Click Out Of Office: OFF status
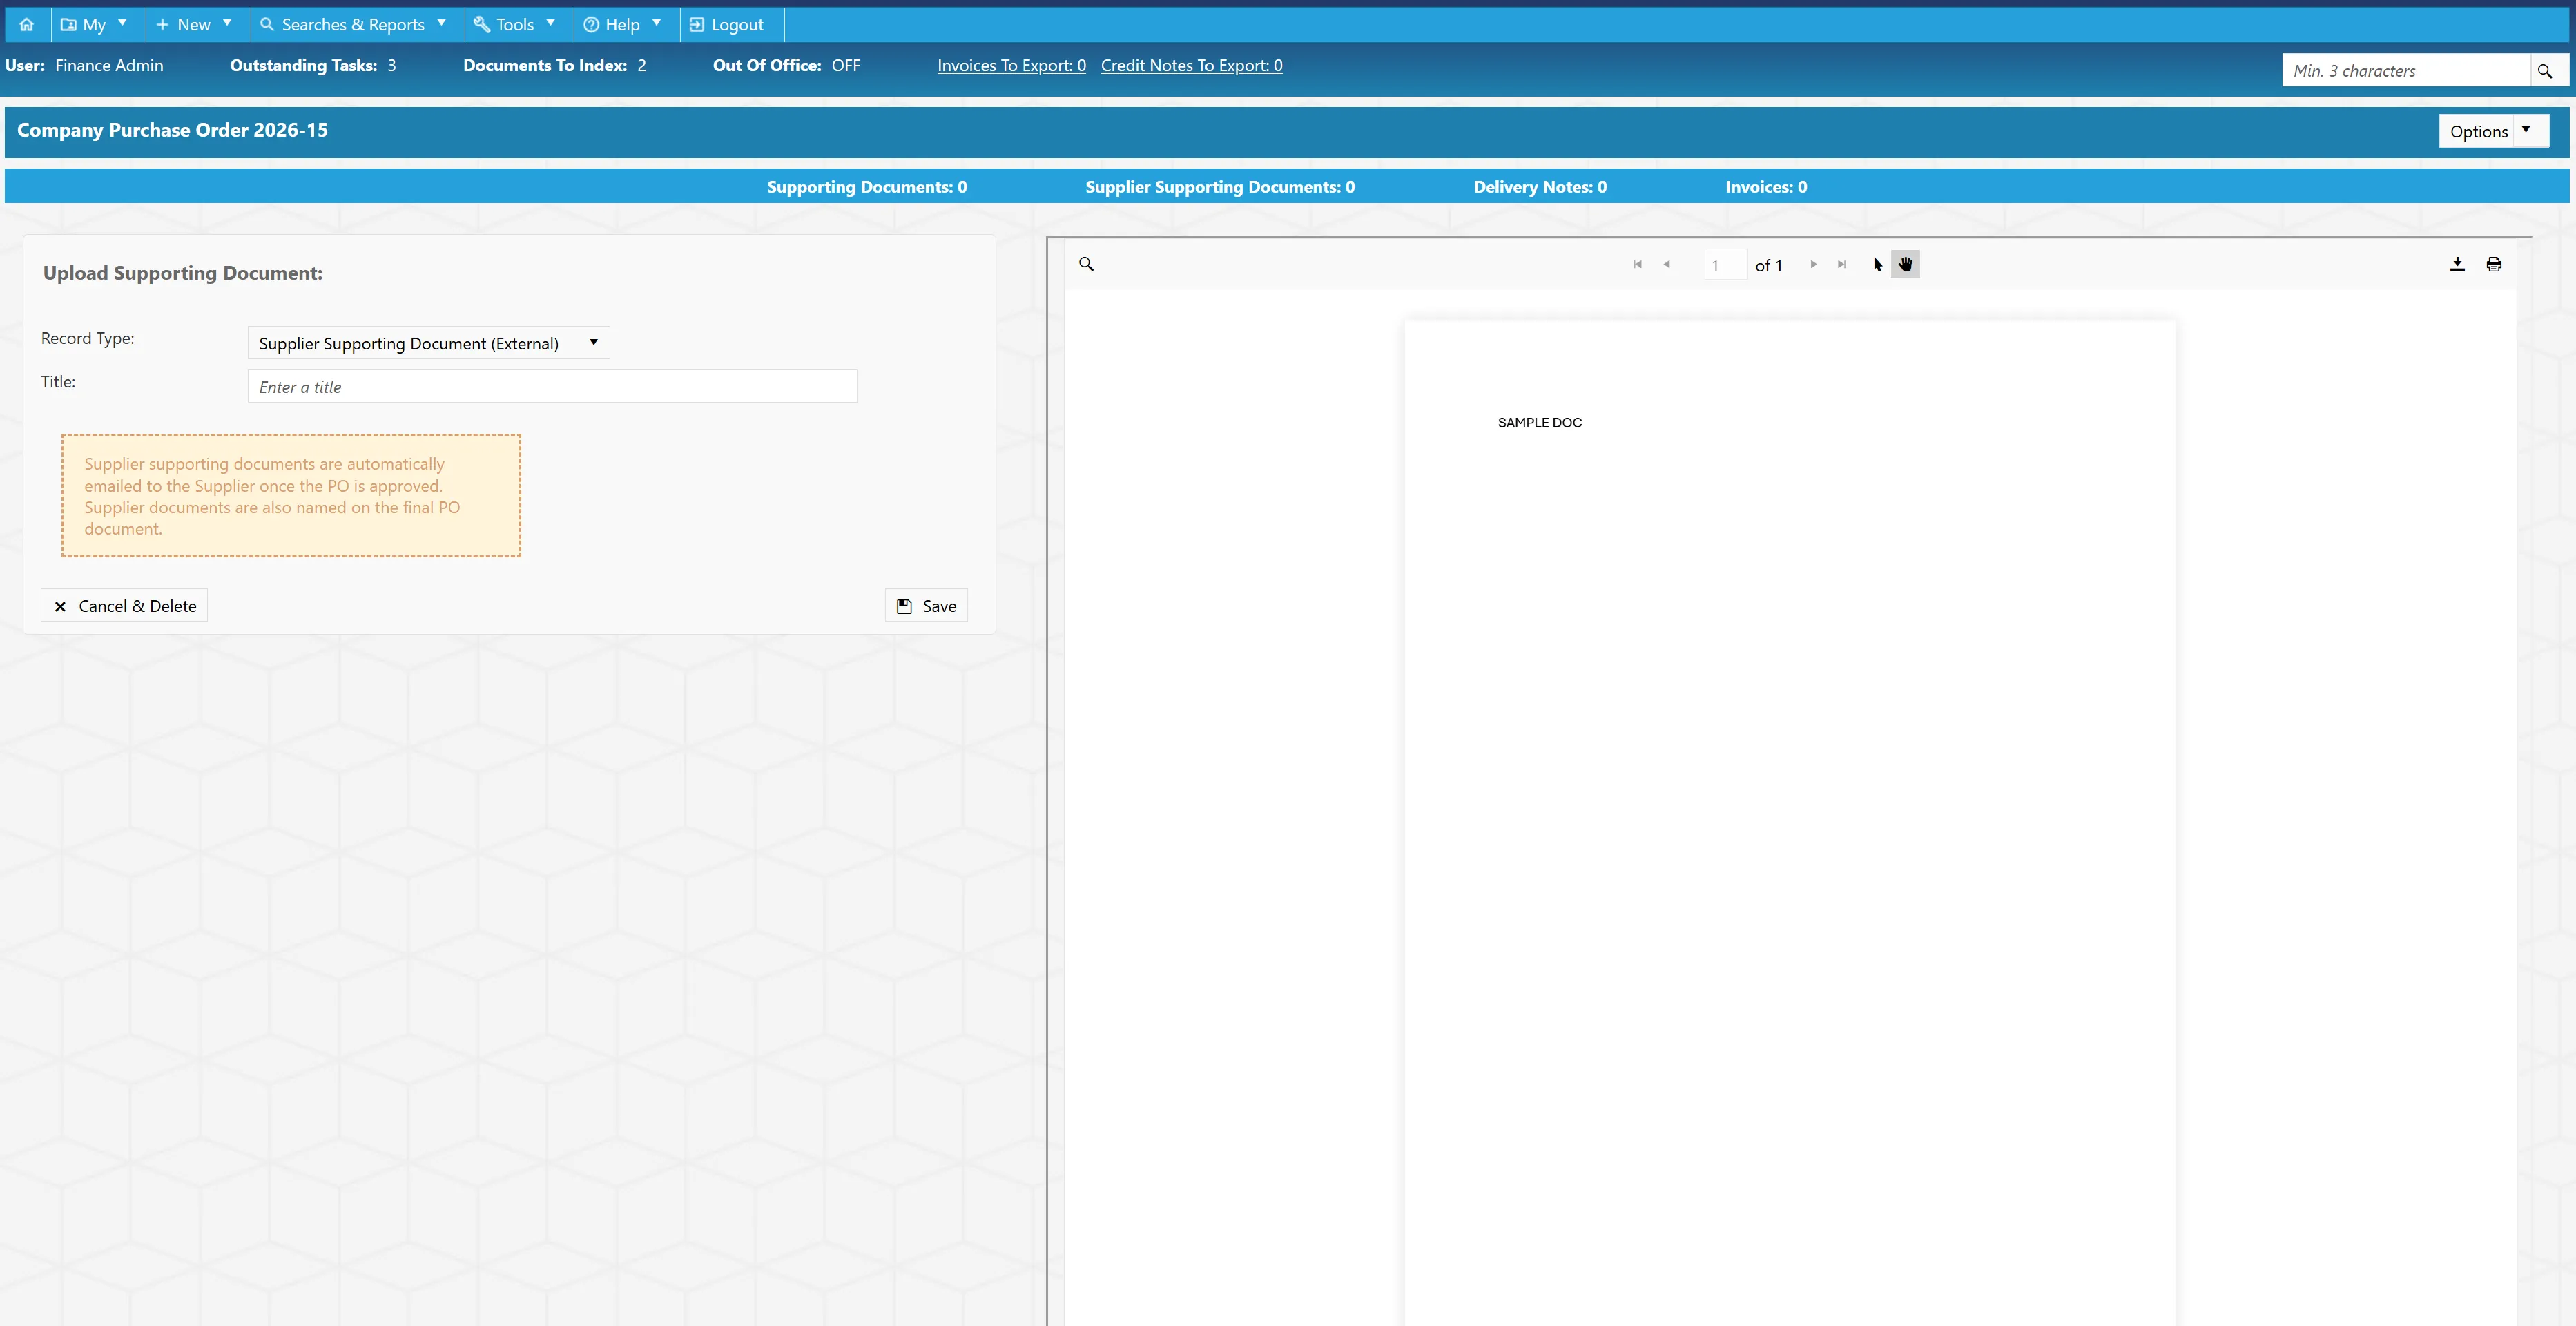The width and height of the screenshot is (2576, 1326). [787, 65]
